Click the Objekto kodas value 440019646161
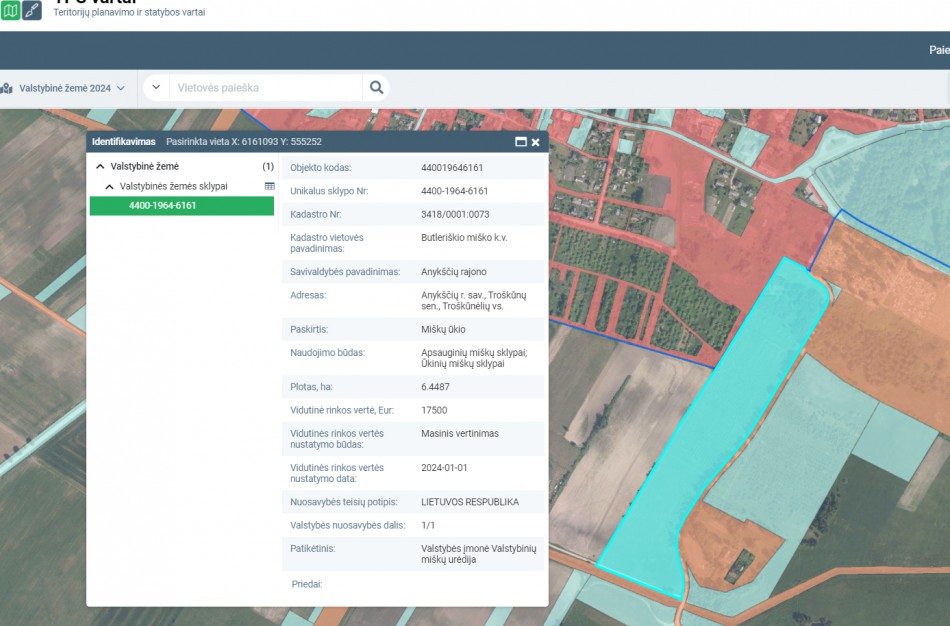The width and height of the screenshot is (950, 626). [452, 168]
